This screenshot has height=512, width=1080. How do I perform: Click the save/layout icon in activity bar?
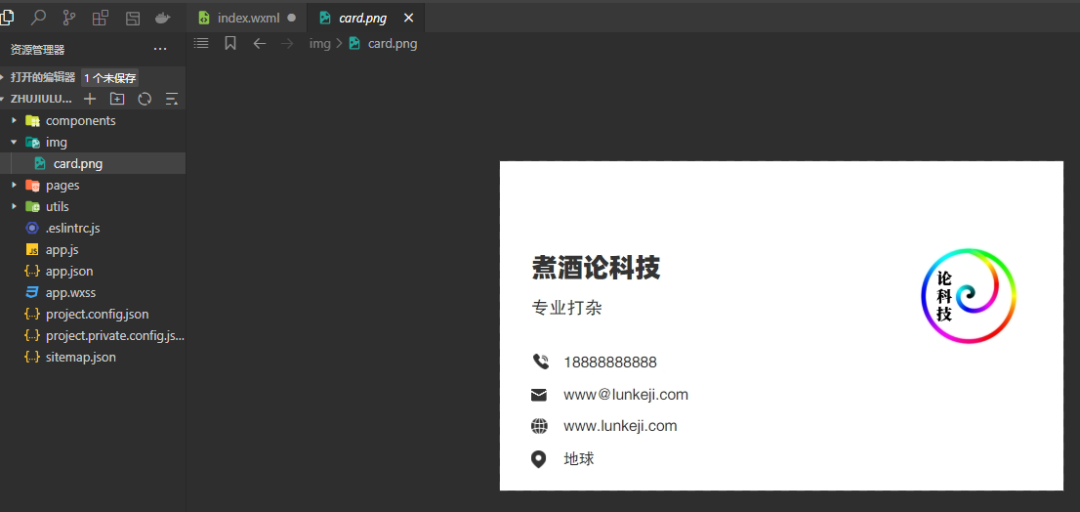pyautogui.click(x=132, y=18)
